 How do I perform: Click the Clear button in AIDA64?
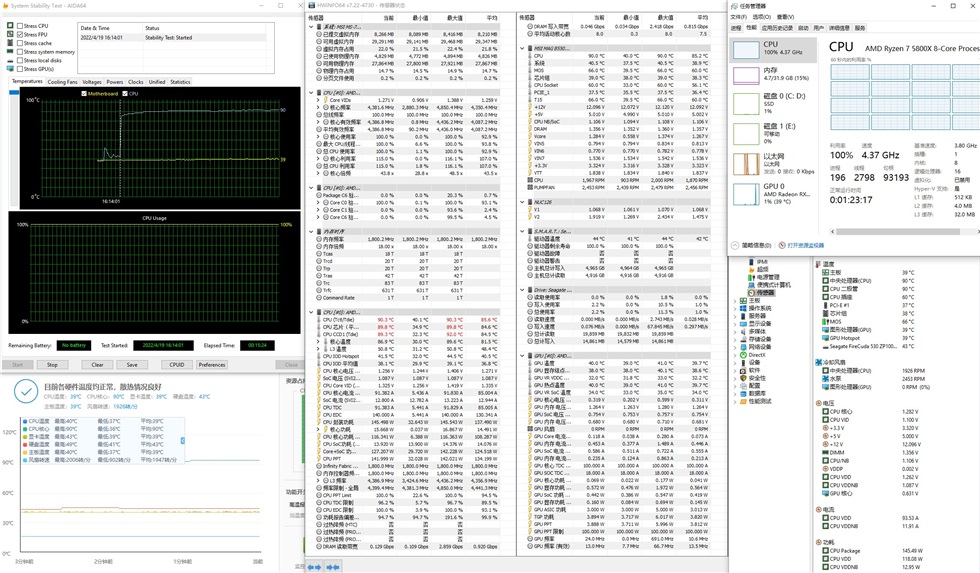pos(98,364)
